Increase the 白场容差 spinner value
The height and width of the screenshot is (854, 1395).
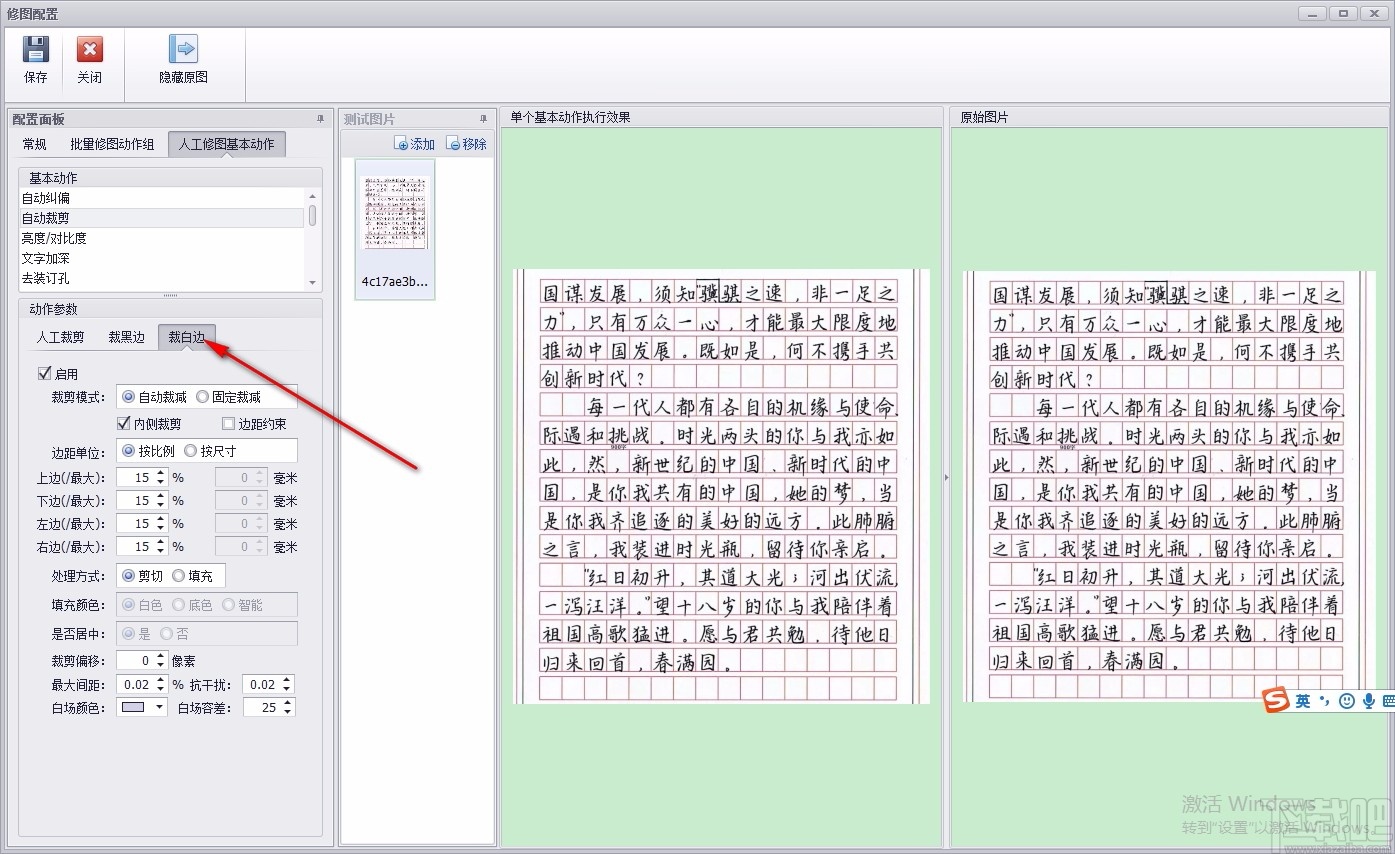pyautogui.click(x=288, y=703)
